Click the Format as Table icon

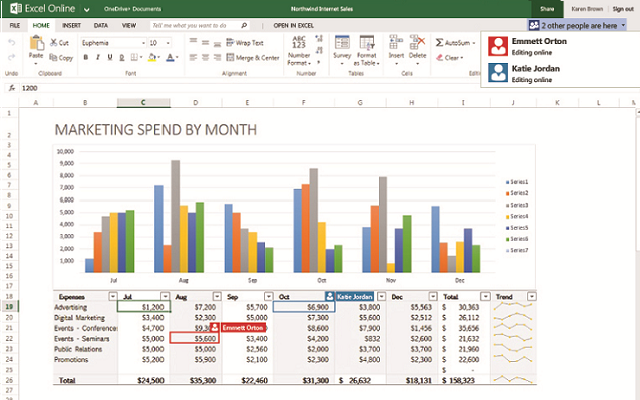366,45
